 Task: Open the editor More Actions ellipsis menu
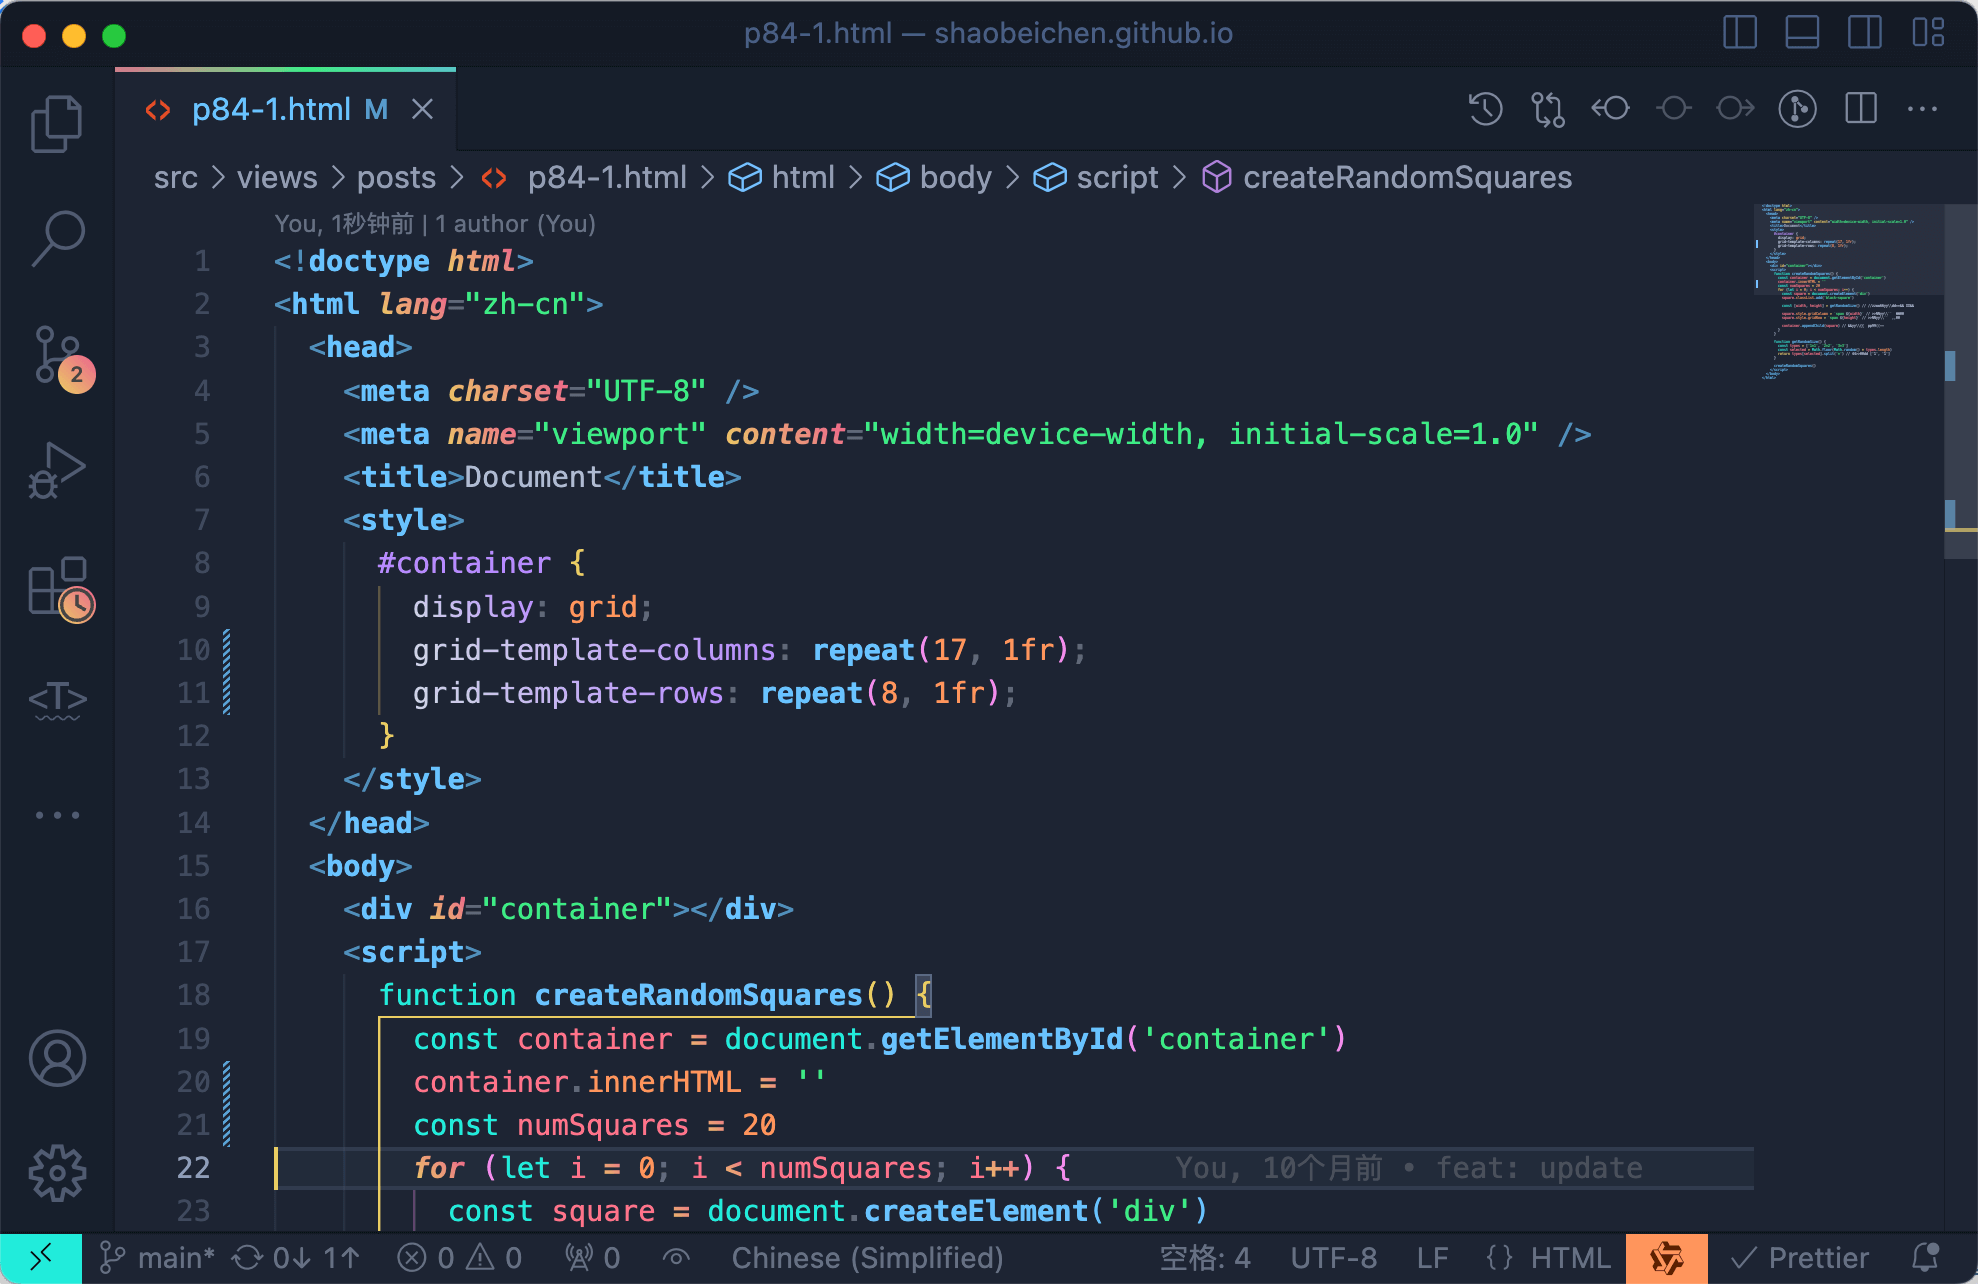1922,109
